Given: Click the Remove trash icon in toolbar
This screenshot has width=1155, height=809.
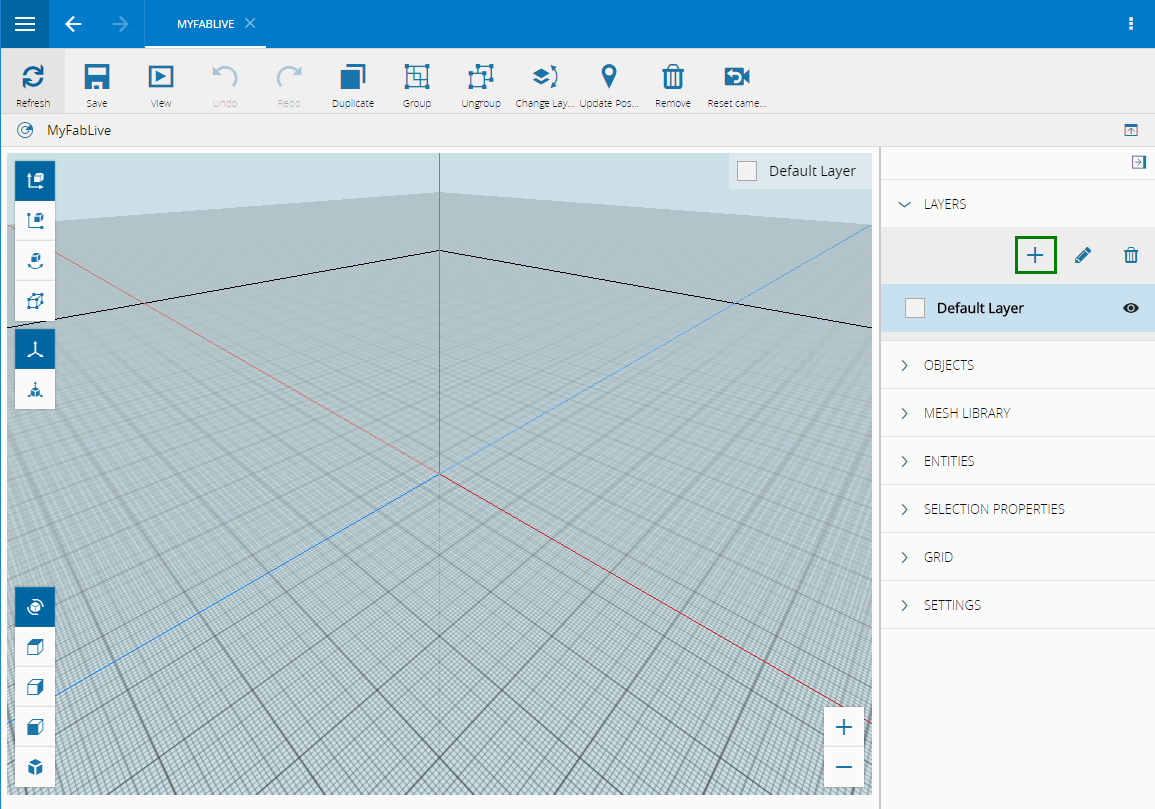Looking at the screenshot, I should click(x=673, y=78).
